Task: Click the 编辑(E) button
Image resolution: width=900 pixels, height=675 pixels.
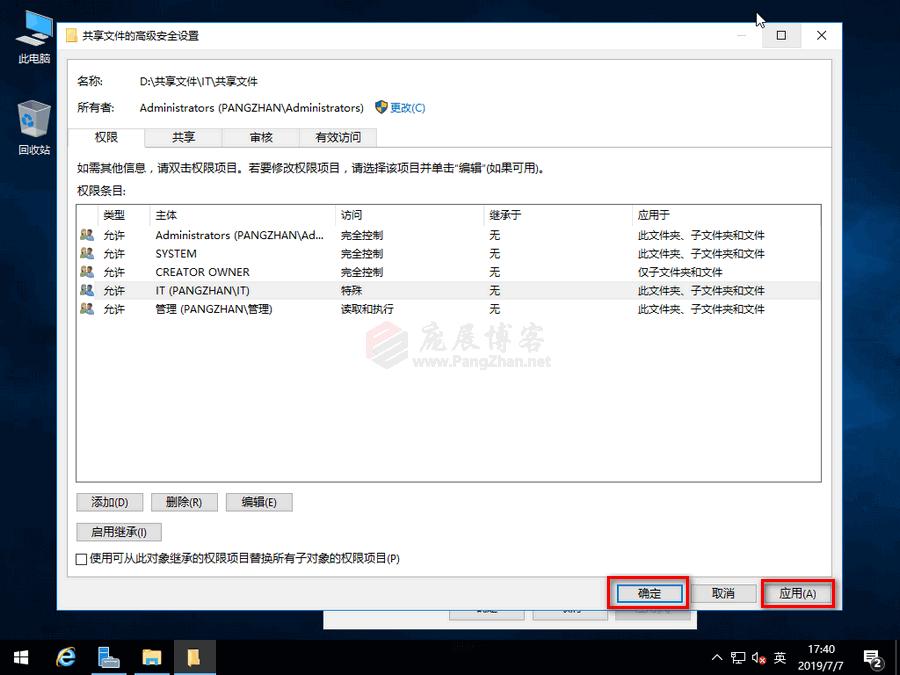Action: 259,502
